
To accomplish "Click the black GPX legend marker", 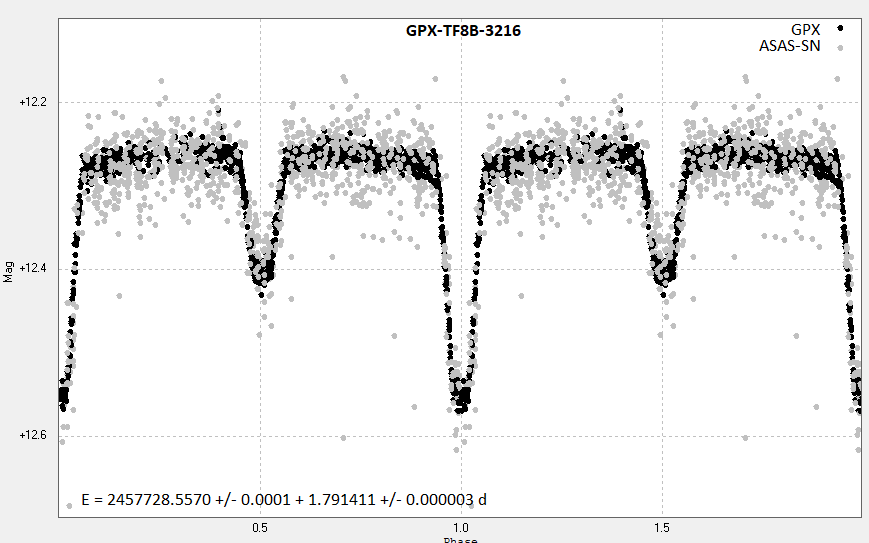I will 840,28.
